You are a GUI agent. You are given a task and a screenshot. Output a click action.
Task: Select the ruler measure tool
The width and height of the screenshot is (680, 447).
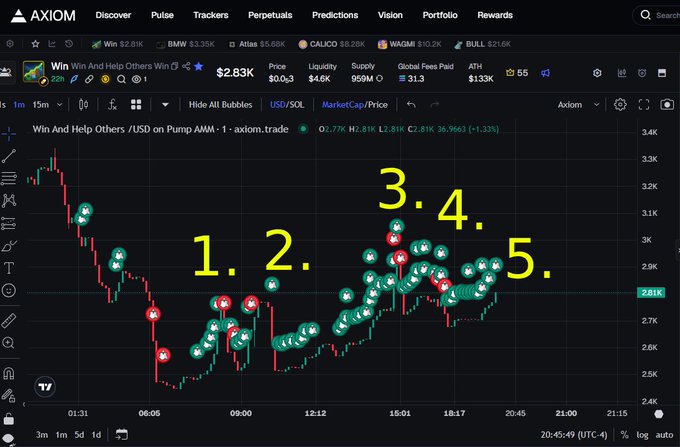point(9,320)
